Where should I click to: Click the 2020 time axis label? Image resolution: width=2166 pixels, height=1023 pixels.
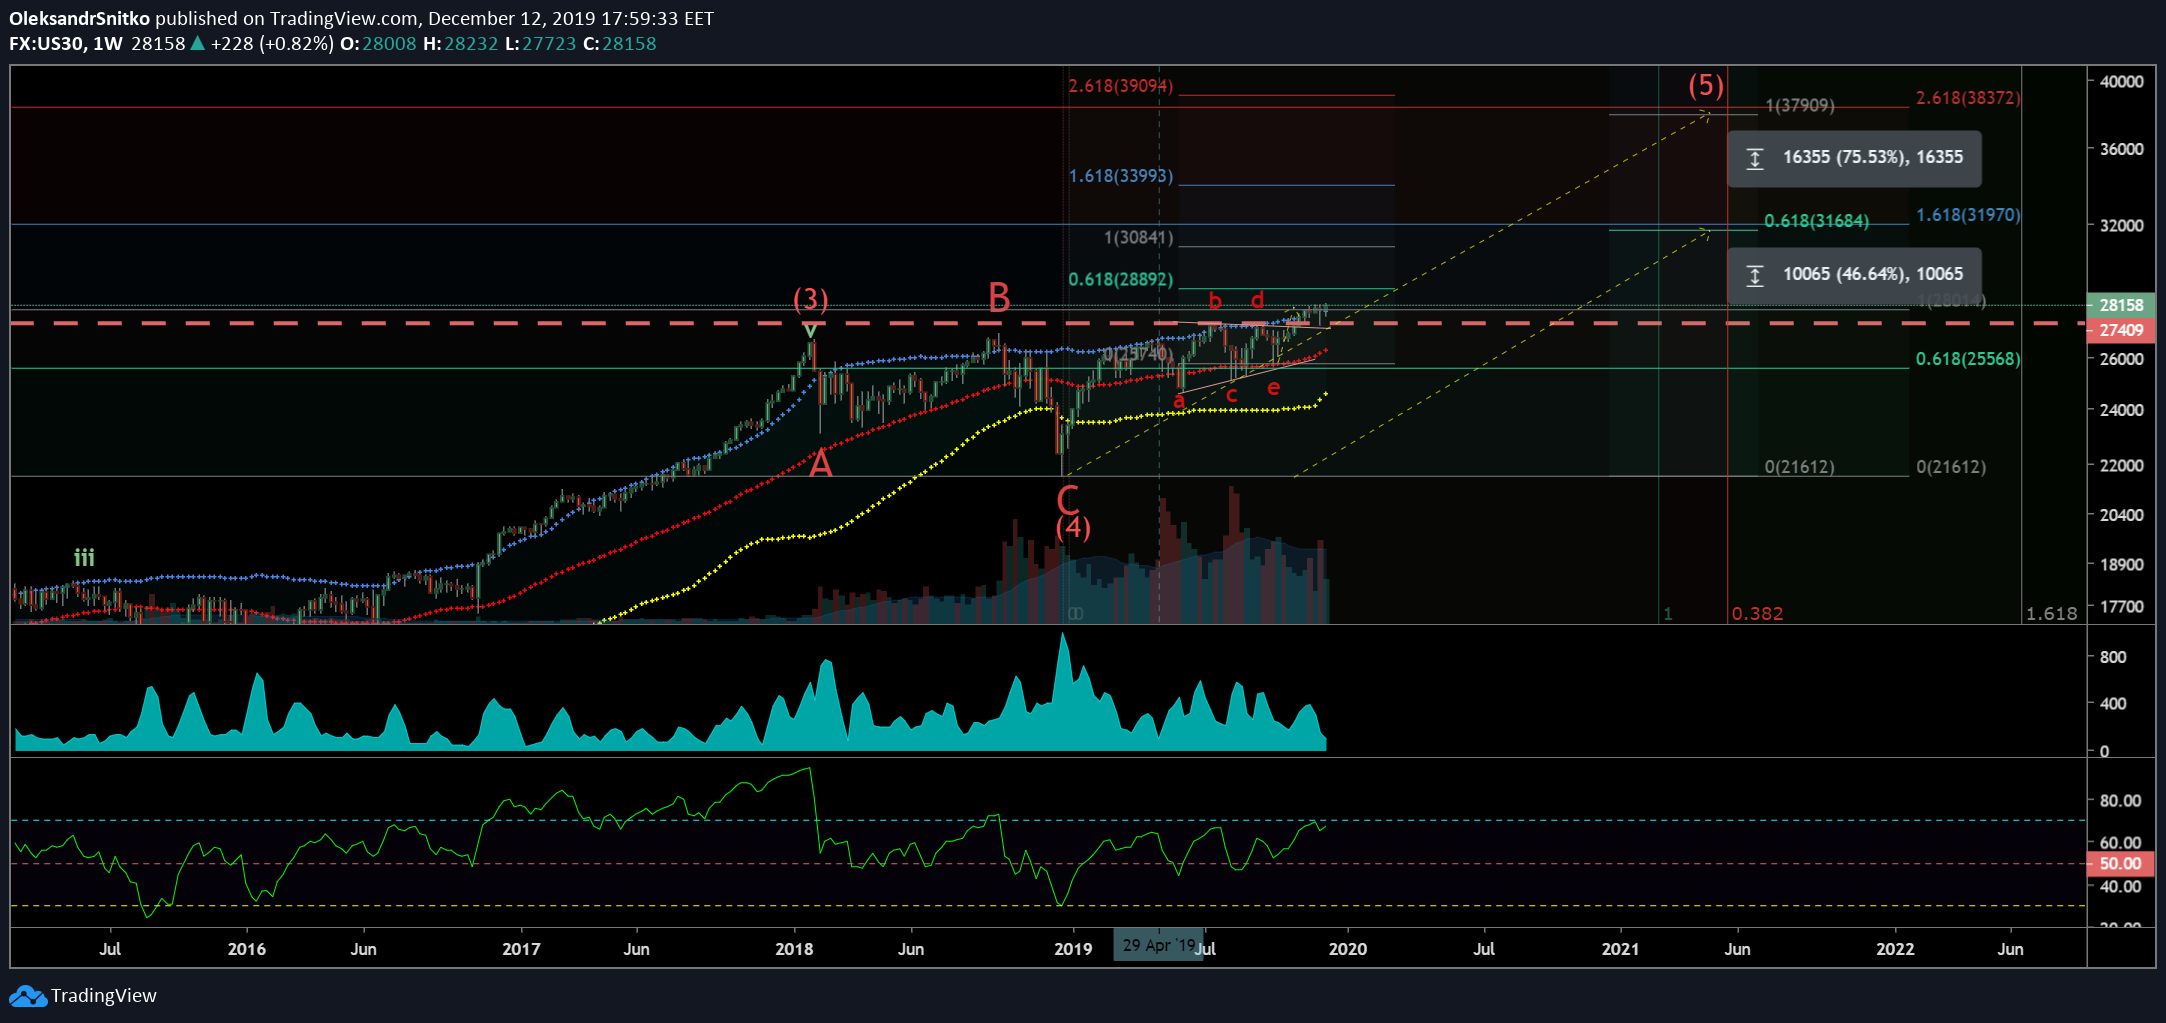pyautogui.click(x=1348, y=949)
